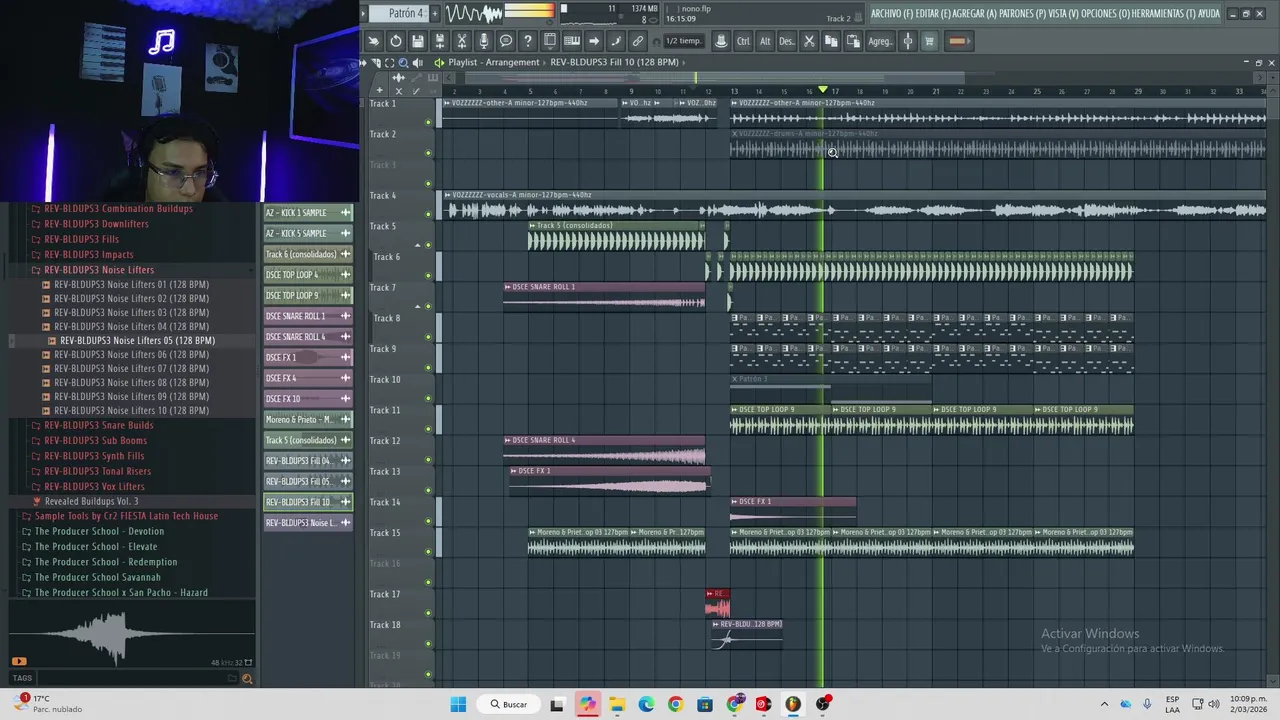The width and height of the screenshot is (1280, 720).
Task: Click the Playlist - Arrangement title
Action: pos(493,62)
